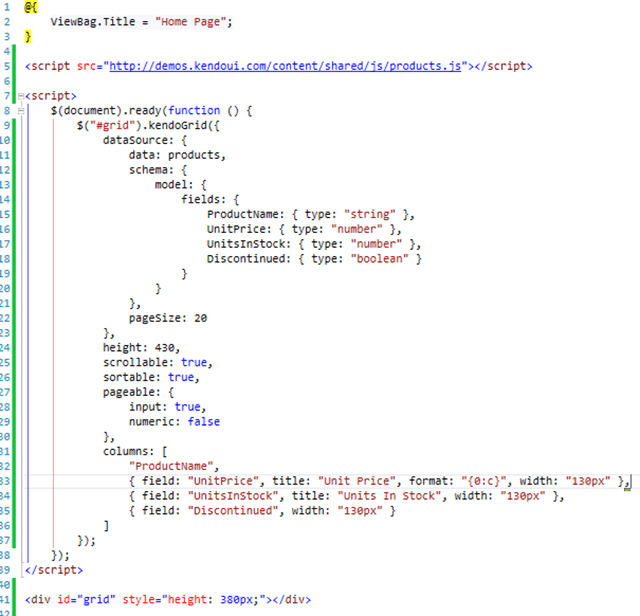640x616 pixels.
Task: Click the 'true' value after scrollable
Action: [x=196, y=362]
